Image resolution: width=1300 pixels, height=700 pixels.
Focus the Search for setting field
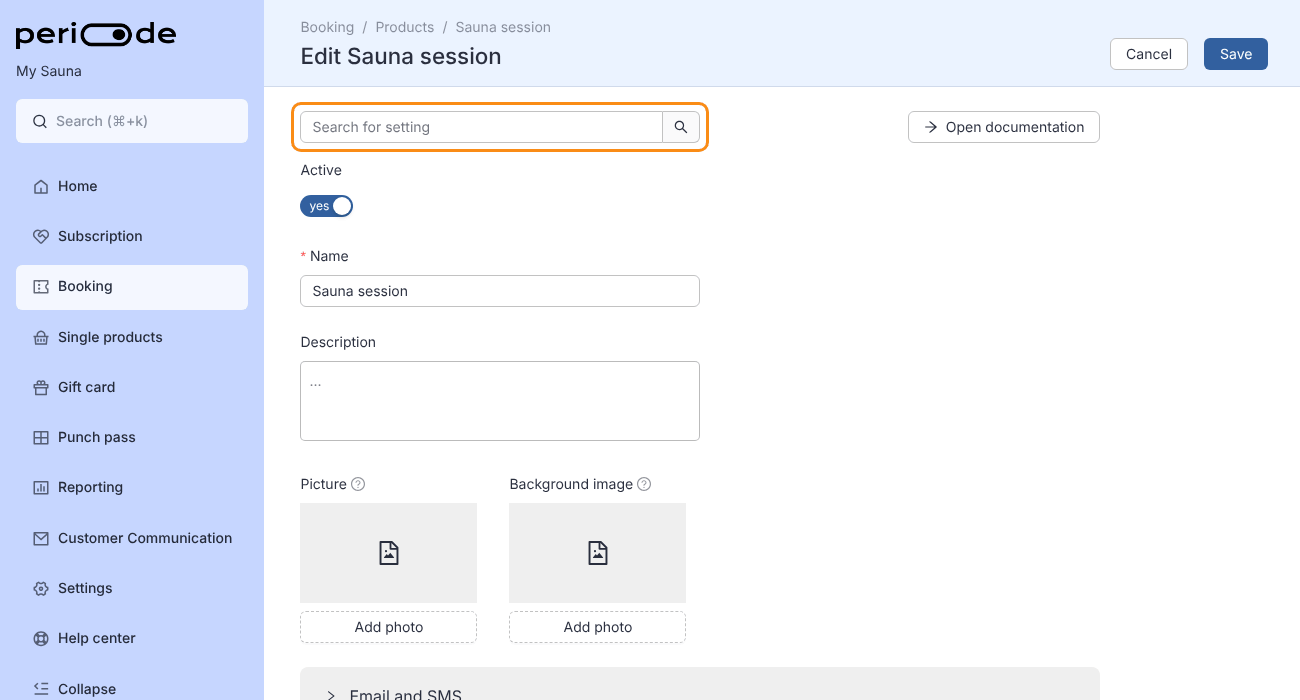tap(481, 127)
